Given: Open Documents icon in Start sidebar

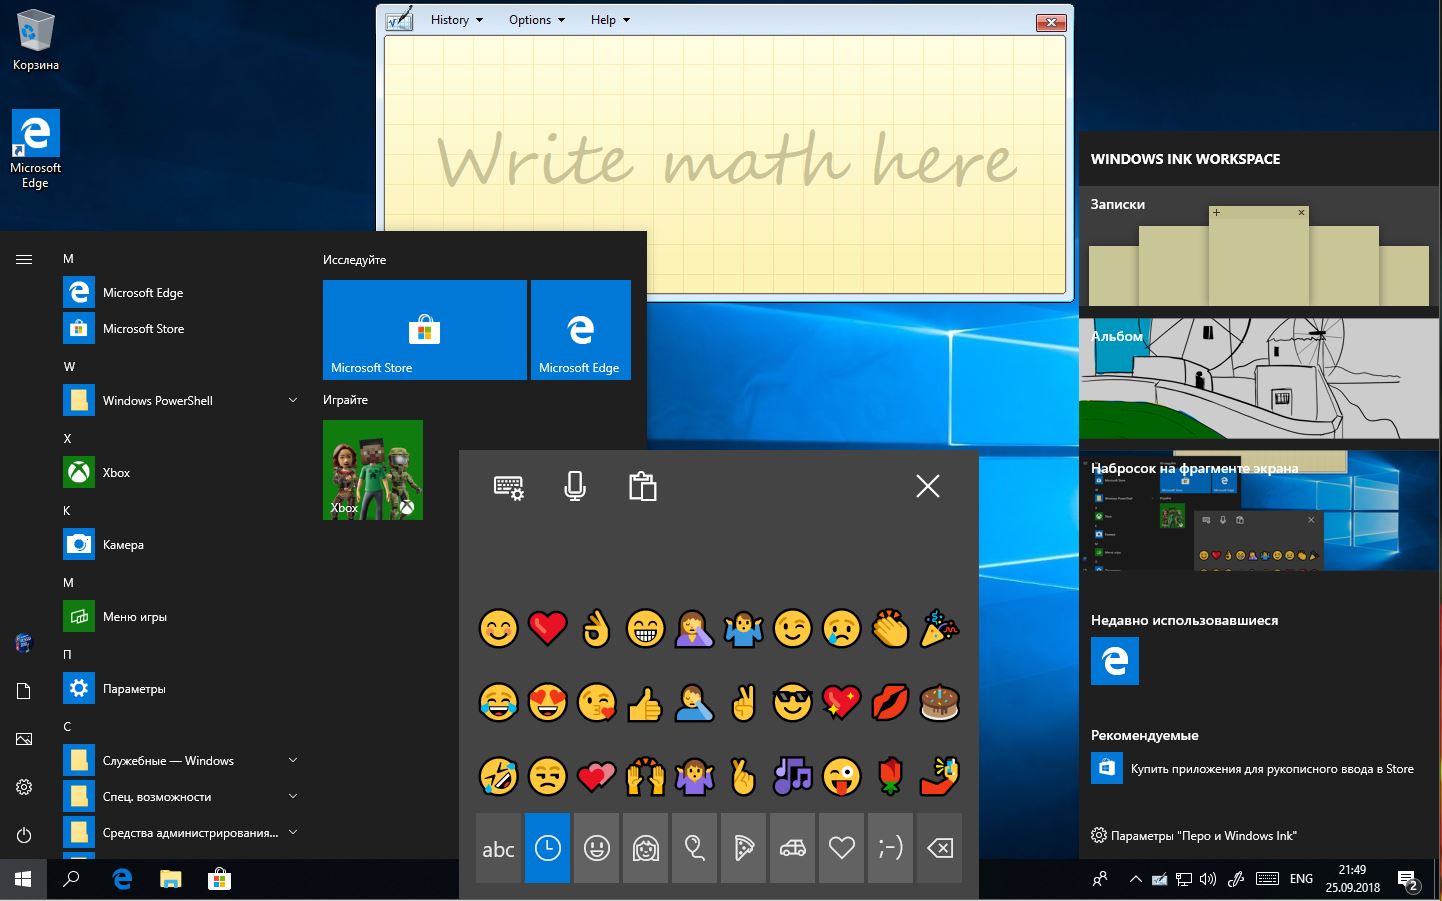Looking at the screenshot, I should tap(24, 691).
